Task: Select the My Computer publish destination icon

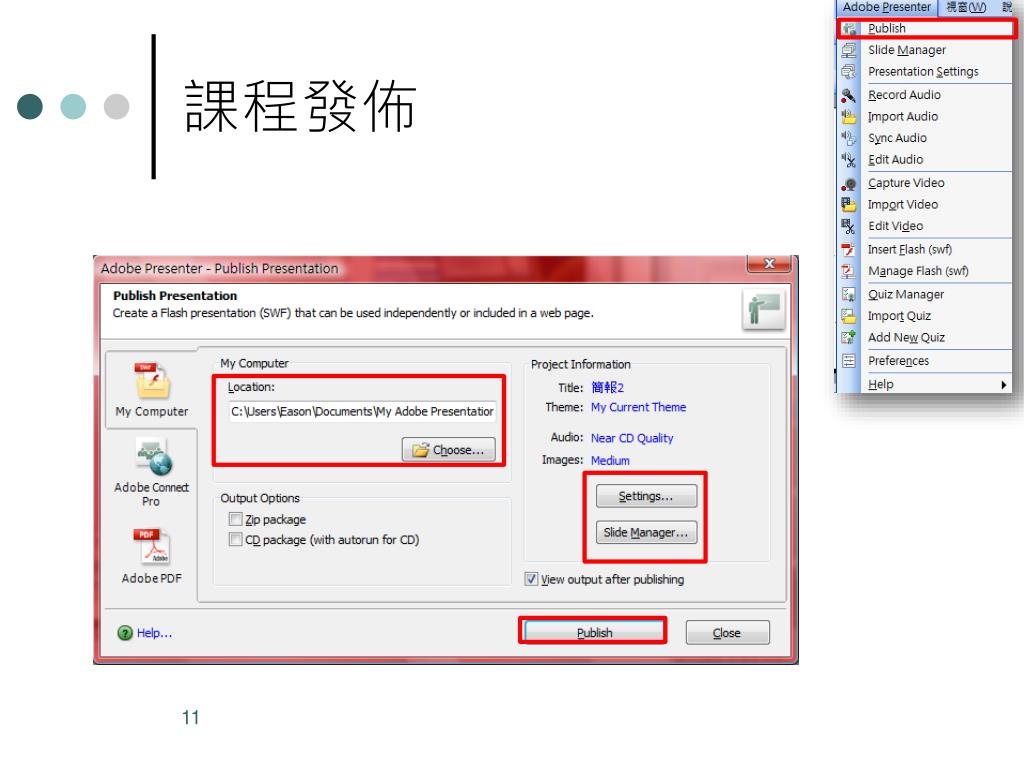Action: [152, 381]
